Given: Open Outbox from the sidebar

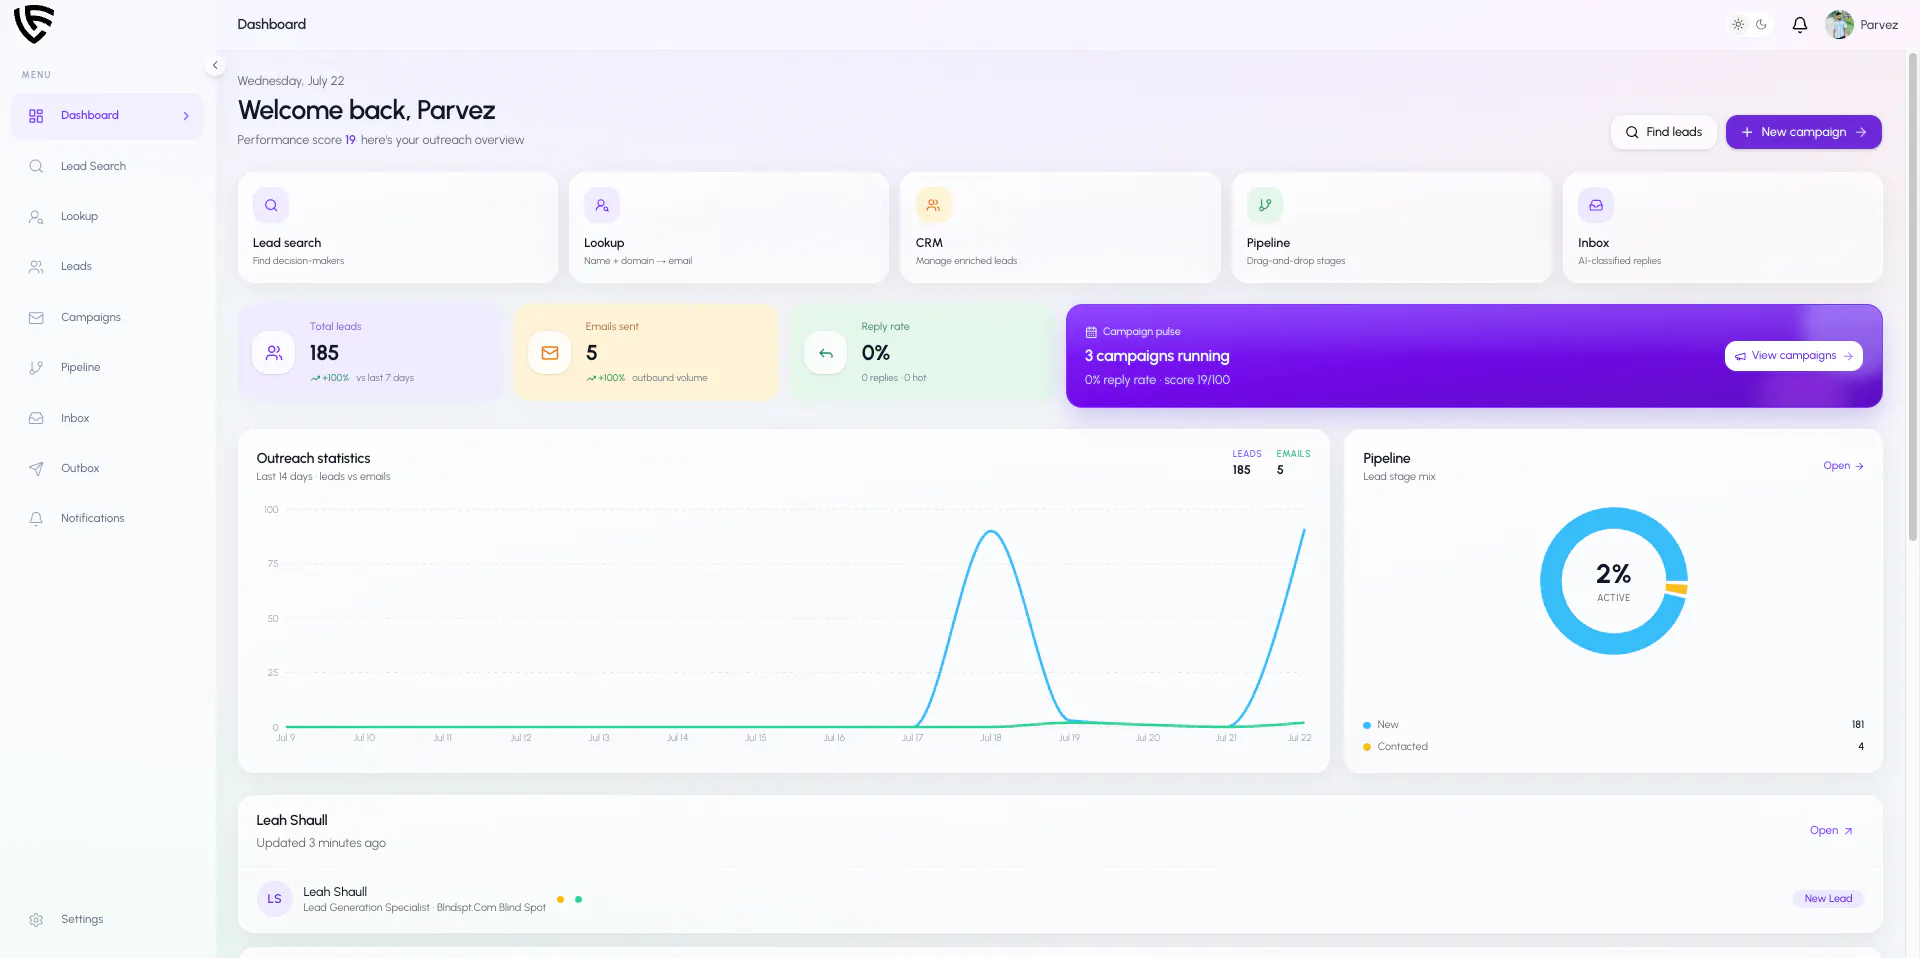Looking at the screenshot, I should (x=107, y=469).
